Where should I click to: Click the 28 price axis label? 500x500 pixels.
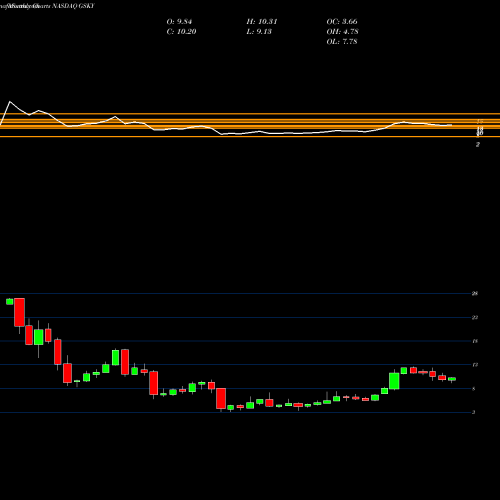coord(475,294)
